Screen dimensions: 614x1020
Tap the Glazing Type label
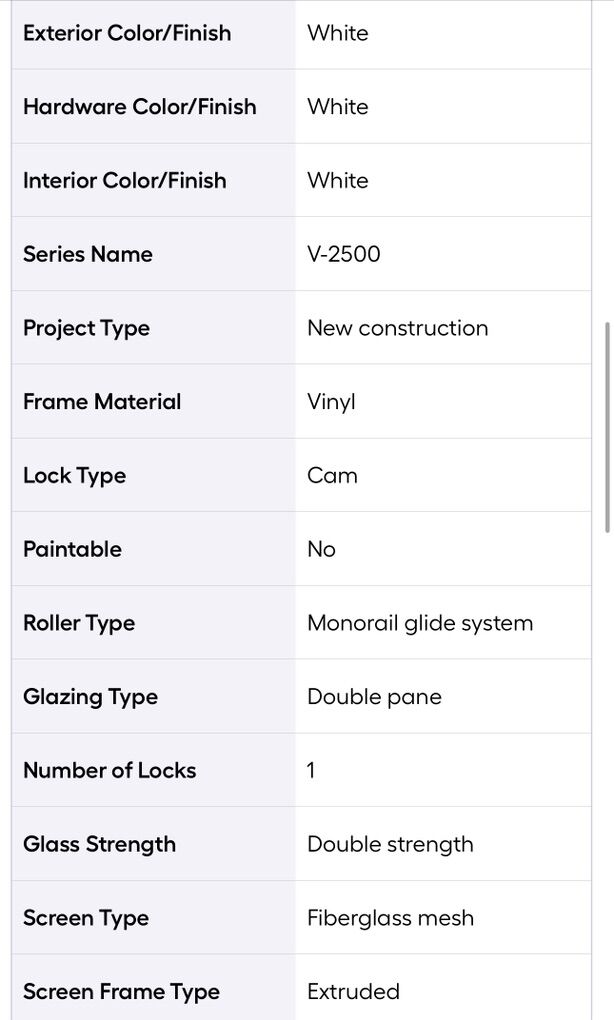point(90,697)
